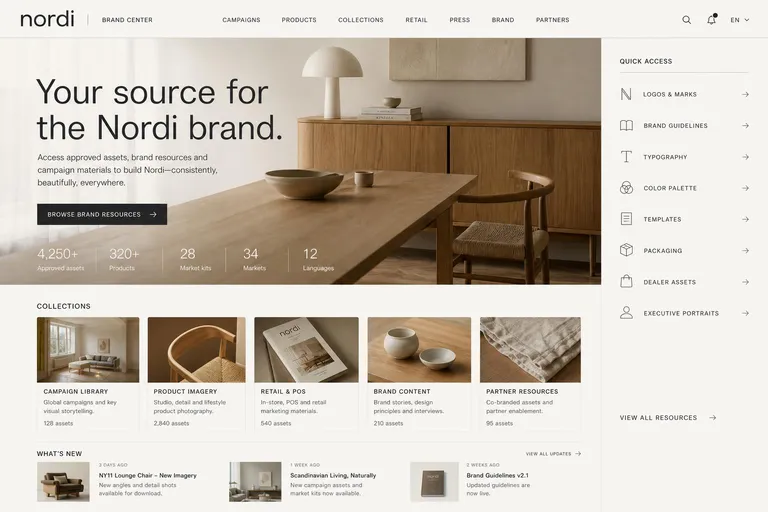Click View All Updates link

pos(553,454)
